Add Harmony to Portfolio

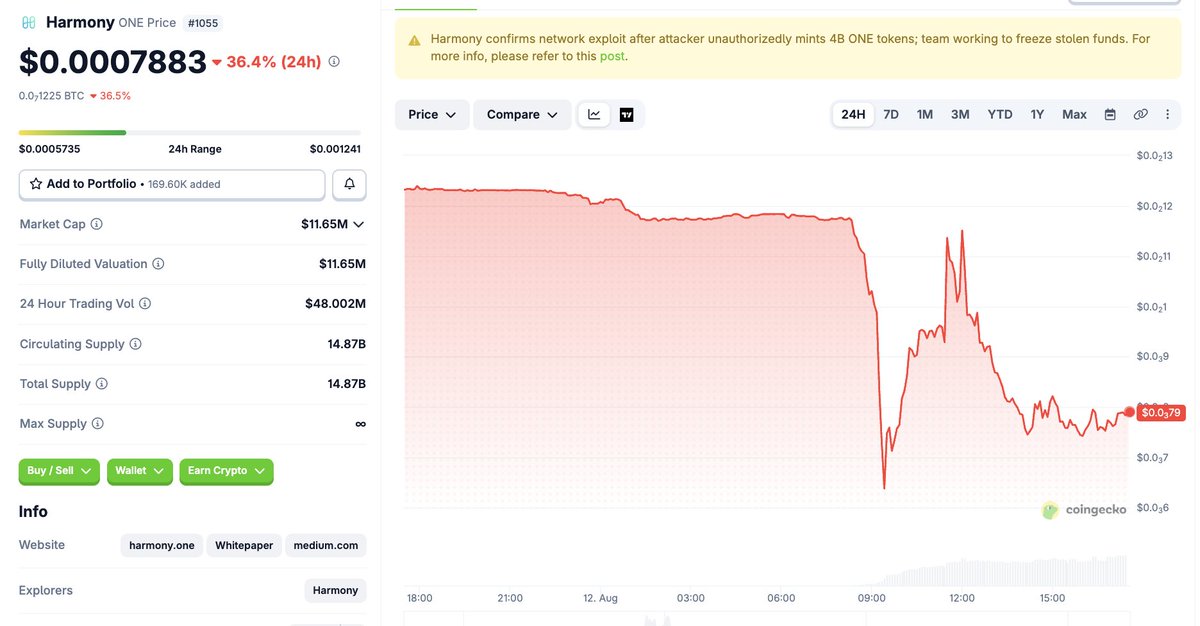click(x=172, y=184)
